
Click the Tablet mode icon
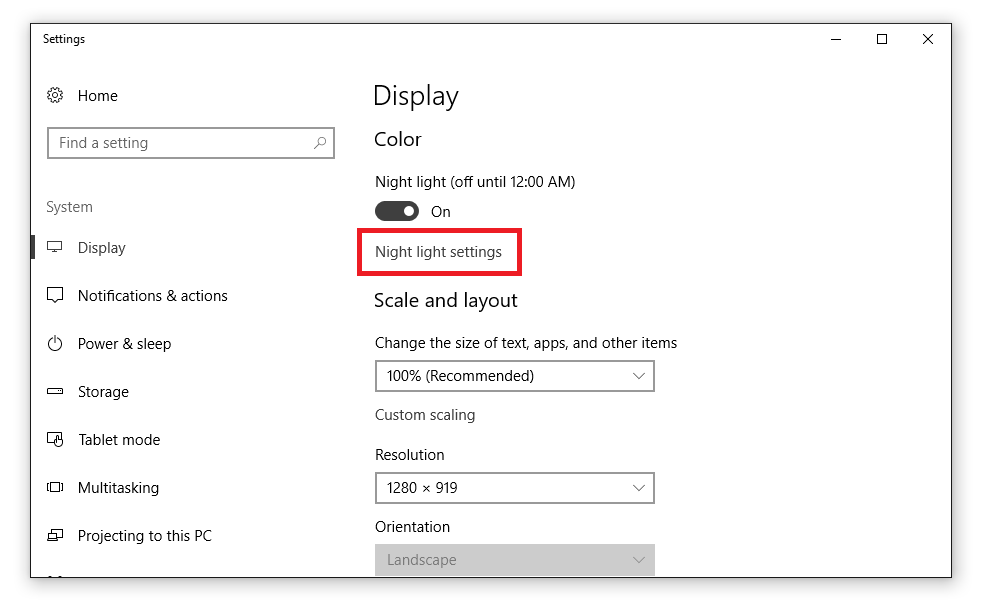(55, 440)
